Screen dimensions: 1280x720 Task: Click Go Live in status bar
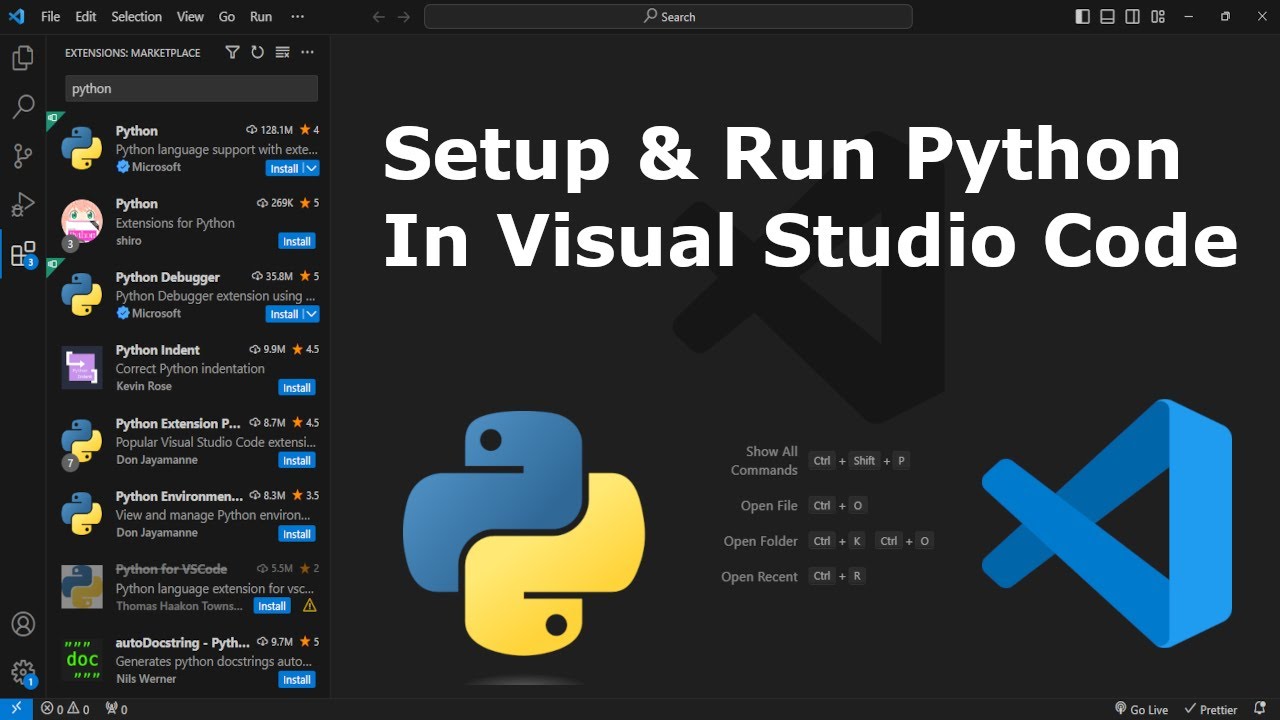pyautogui.click(x=1141, y=709)
